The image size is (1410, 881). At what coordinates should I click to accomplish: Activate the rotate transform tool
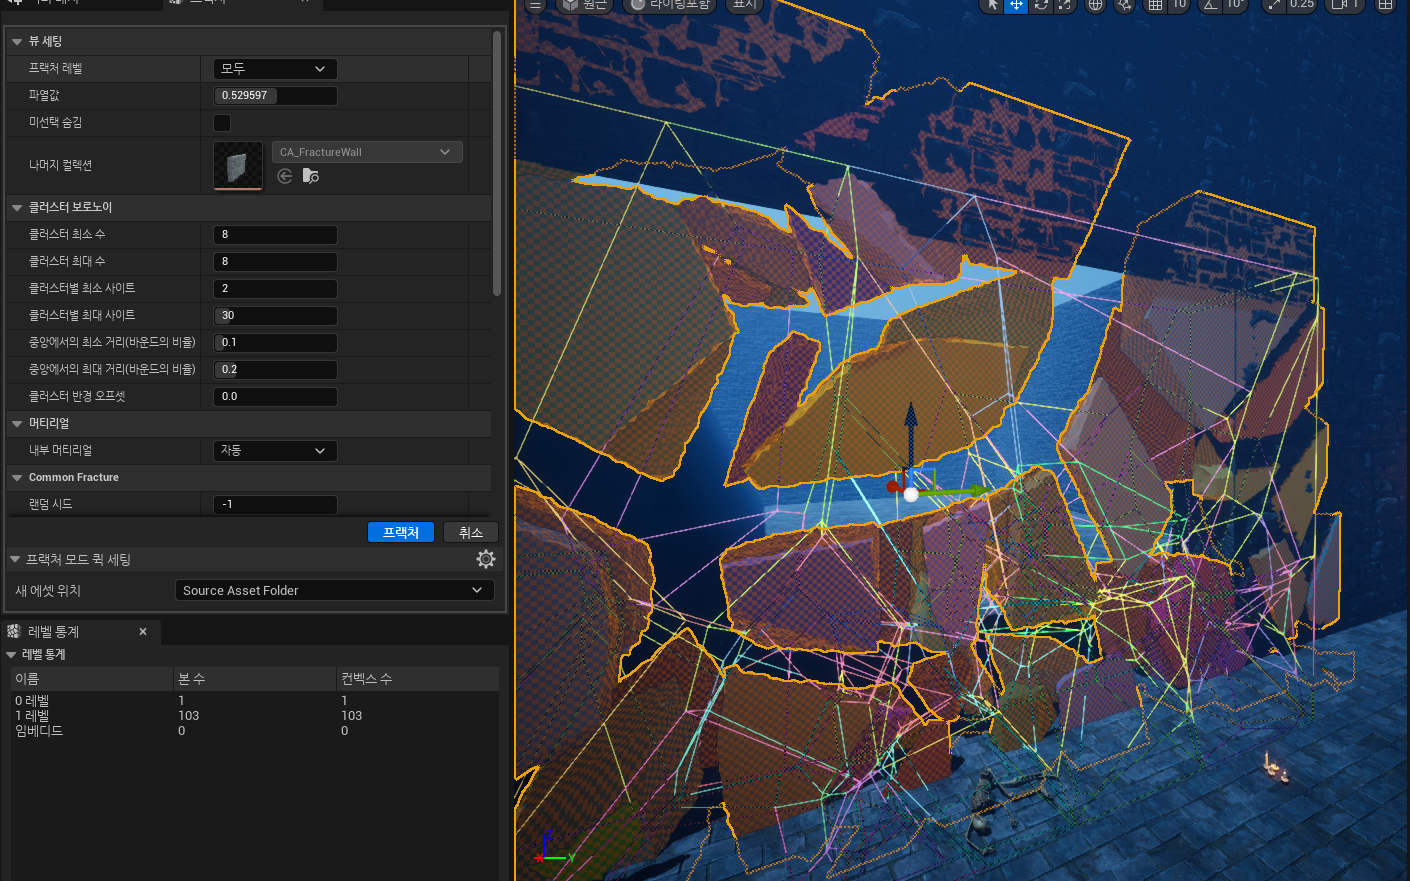1041,5
